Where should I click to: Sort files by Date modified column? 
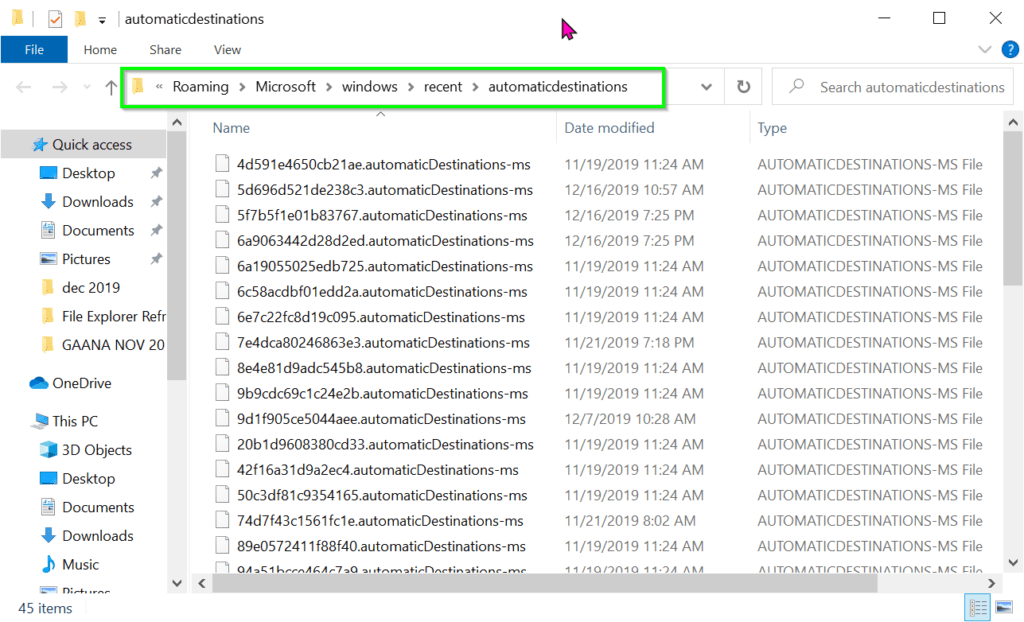point(612,128)
